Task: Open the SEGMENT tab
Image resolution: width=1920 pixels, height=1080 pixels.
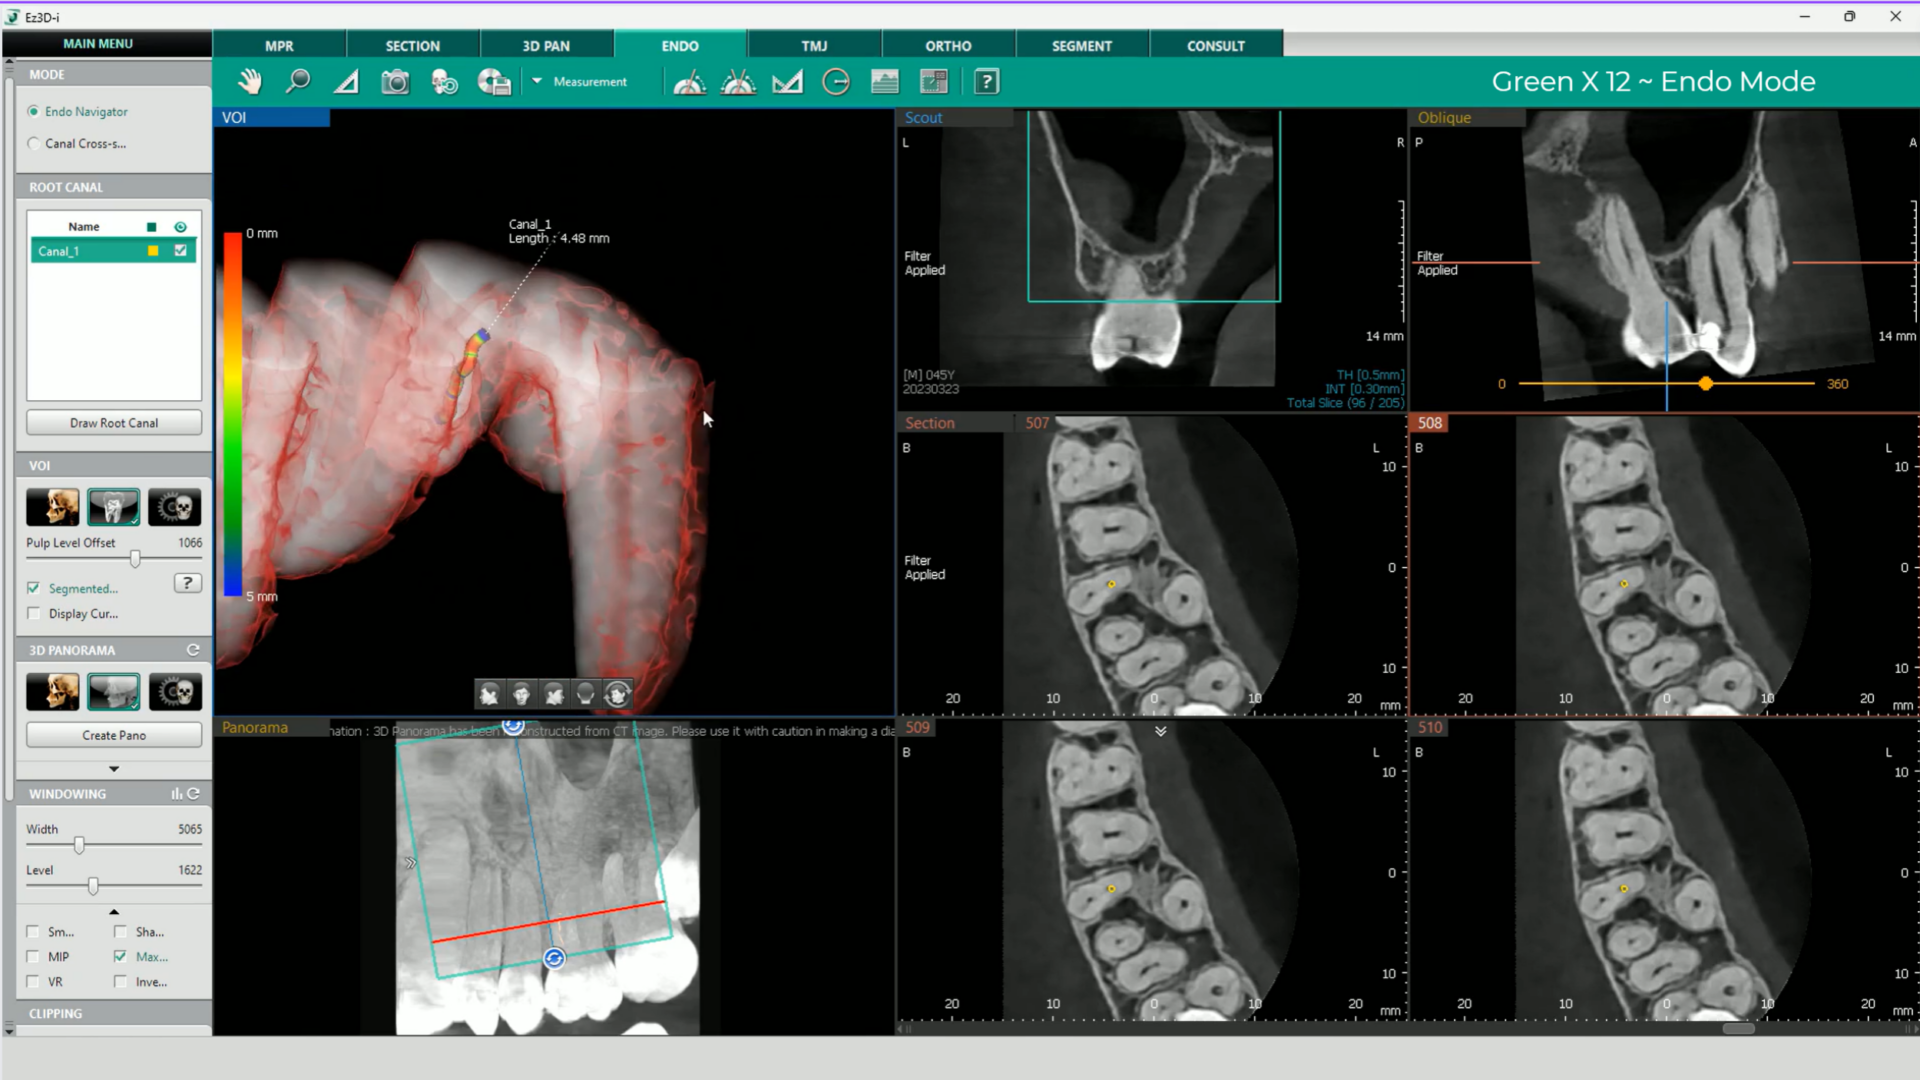Action: [1081, 46]
